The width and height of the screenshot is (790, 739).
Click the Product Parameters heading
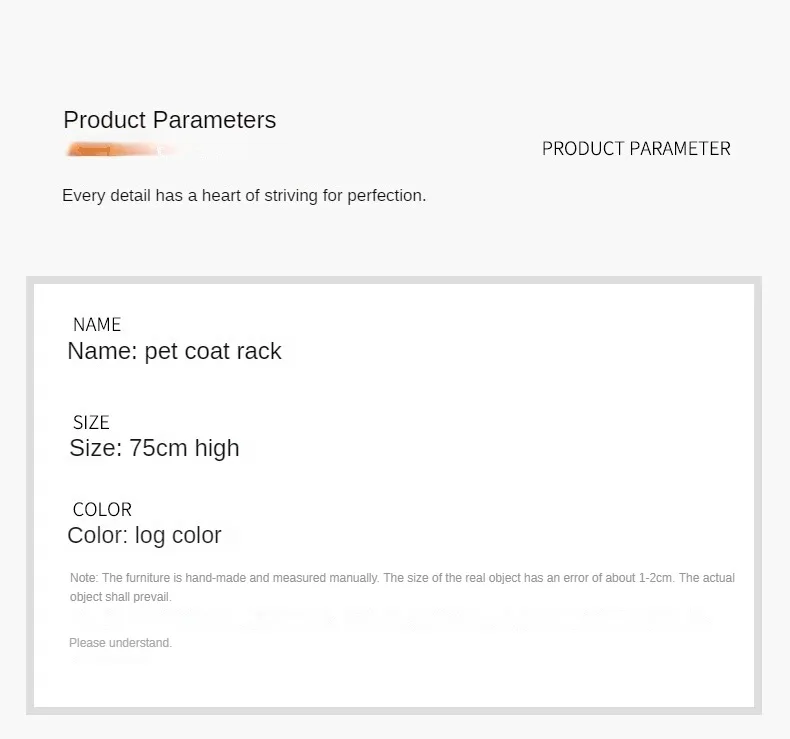coord(170,120)
